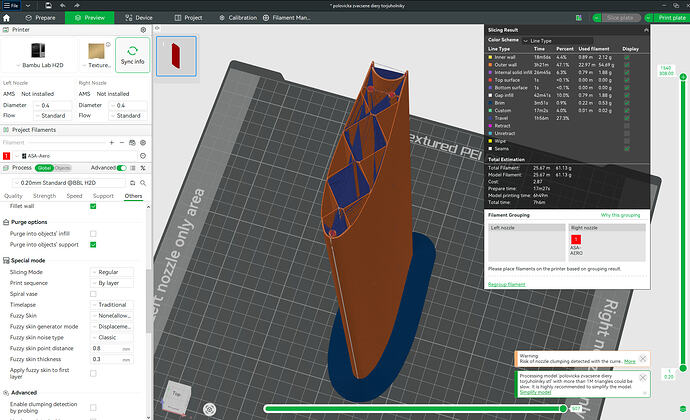The height and width of the screenshot is (420, 690).
Task: Click the save icon in title bar
Action: [x=48, y=5]
